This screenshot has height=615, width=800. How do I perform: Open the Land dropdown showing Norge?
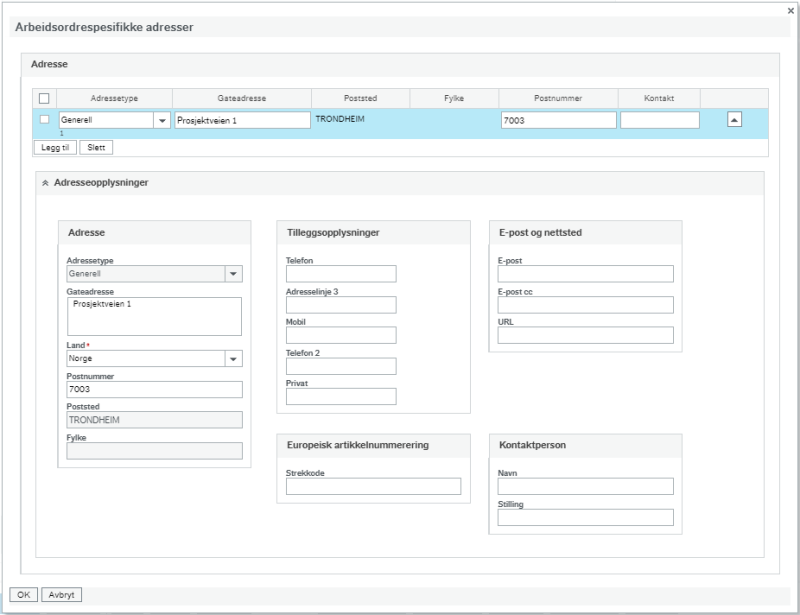tap(233, 359)
